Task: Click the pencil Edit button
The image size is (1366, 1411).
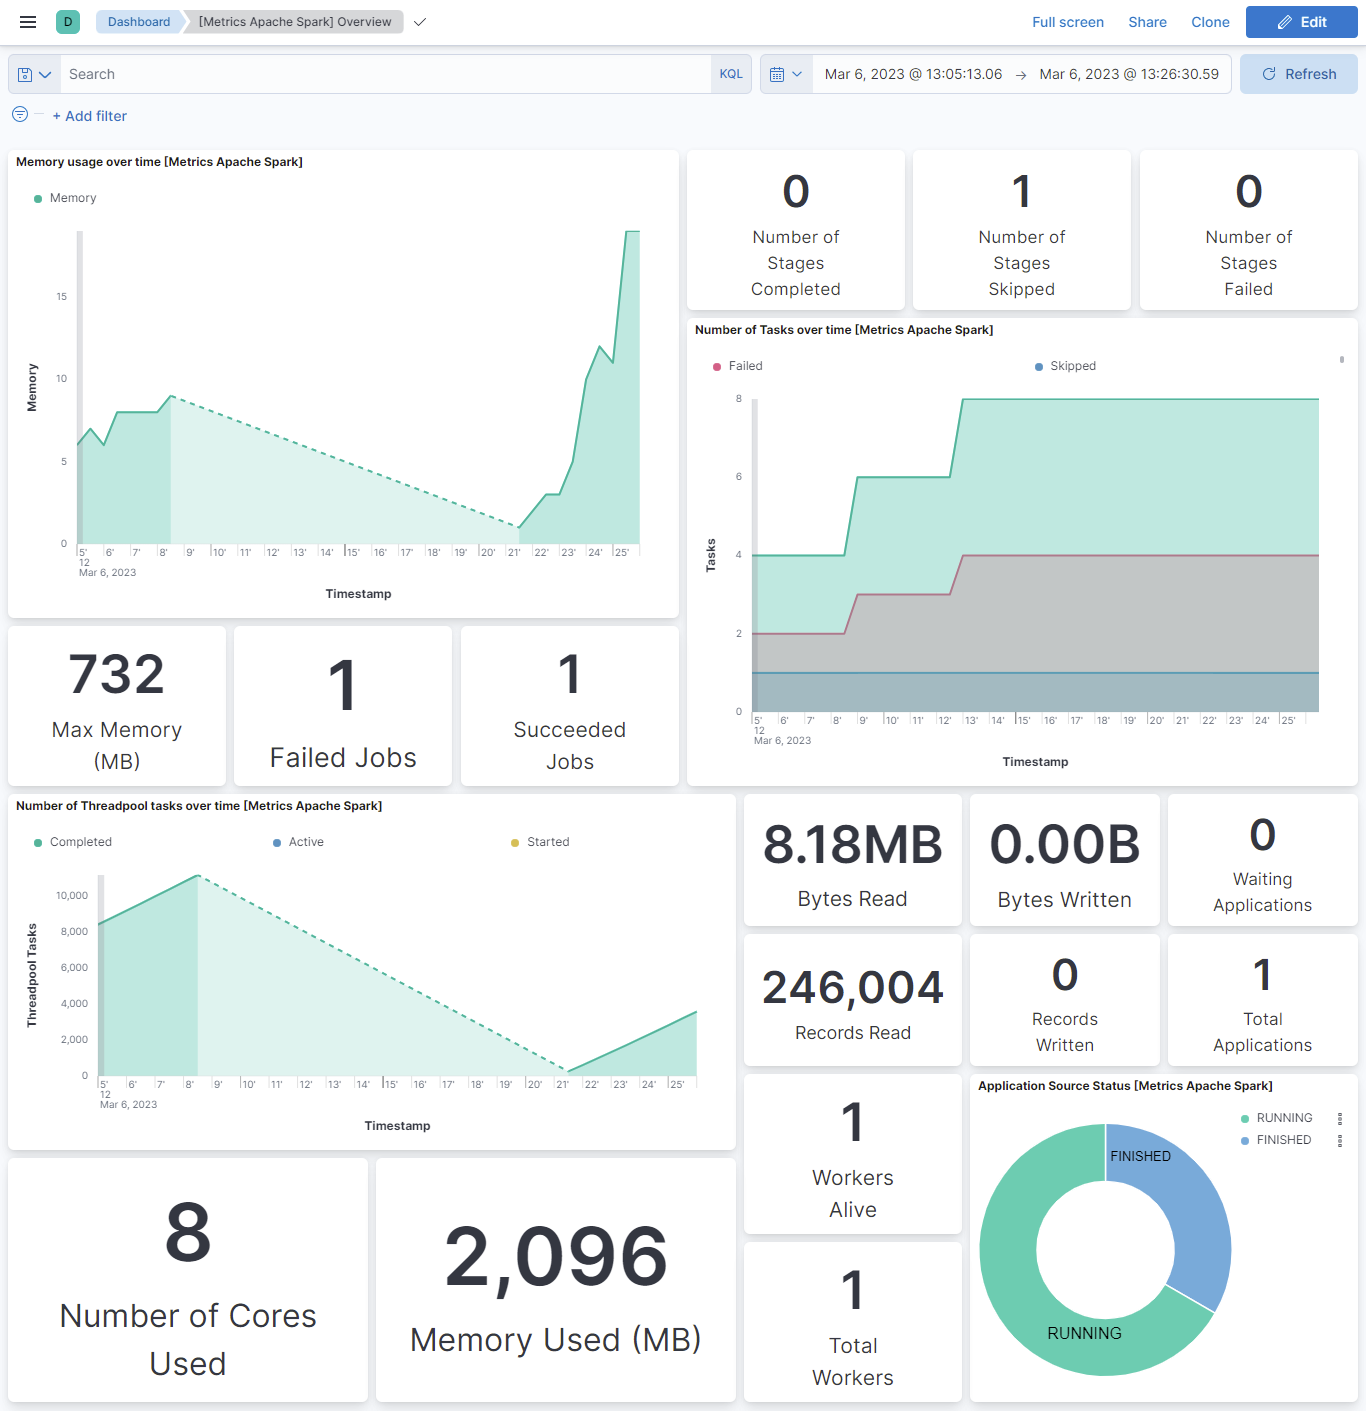Action: tap(1301, 22)
